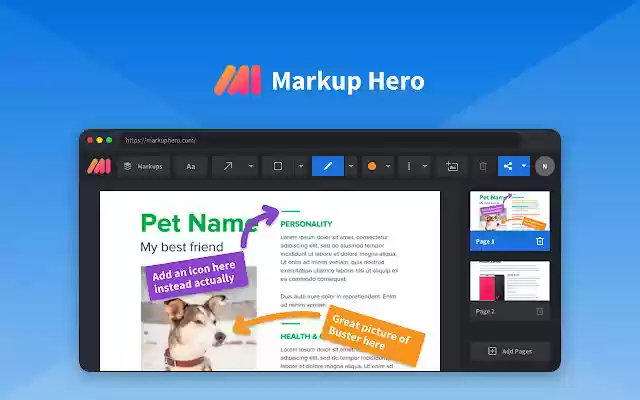Open the rectangle shape dropdown arrow

tap(301, 166)
